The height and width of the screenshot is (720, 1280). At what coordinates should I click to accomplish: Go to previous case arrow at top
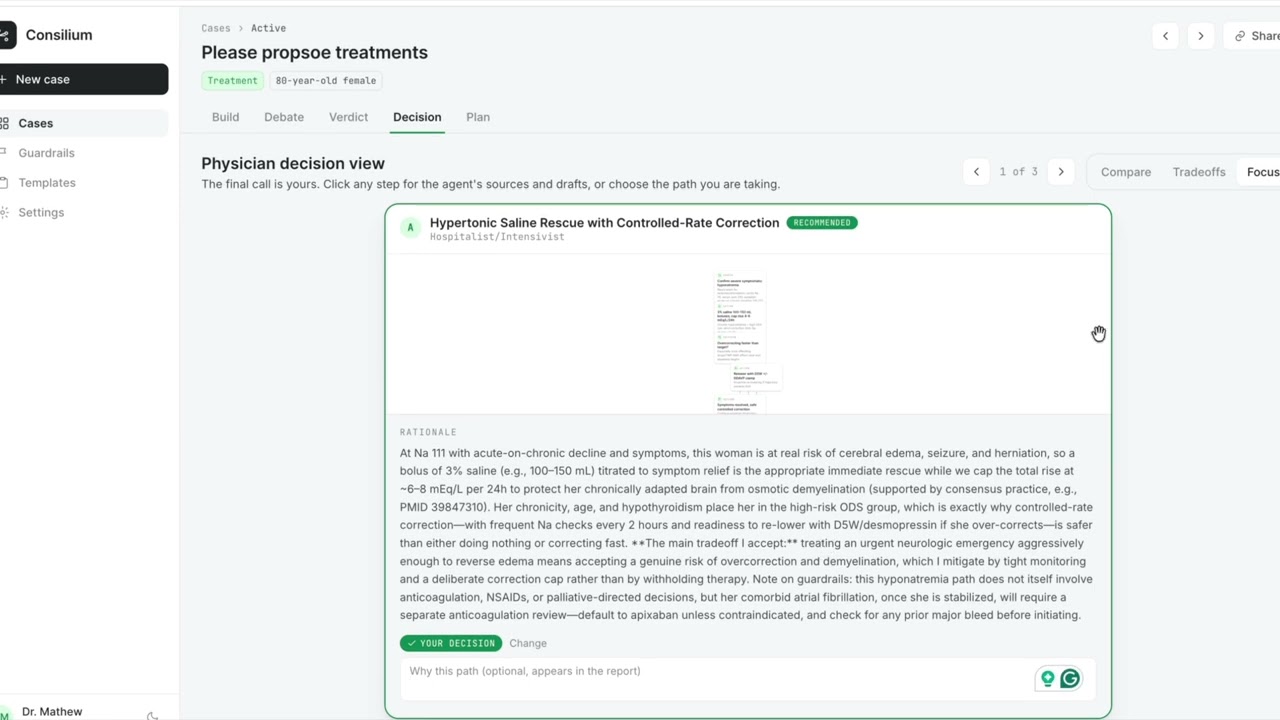(1165, 36)
